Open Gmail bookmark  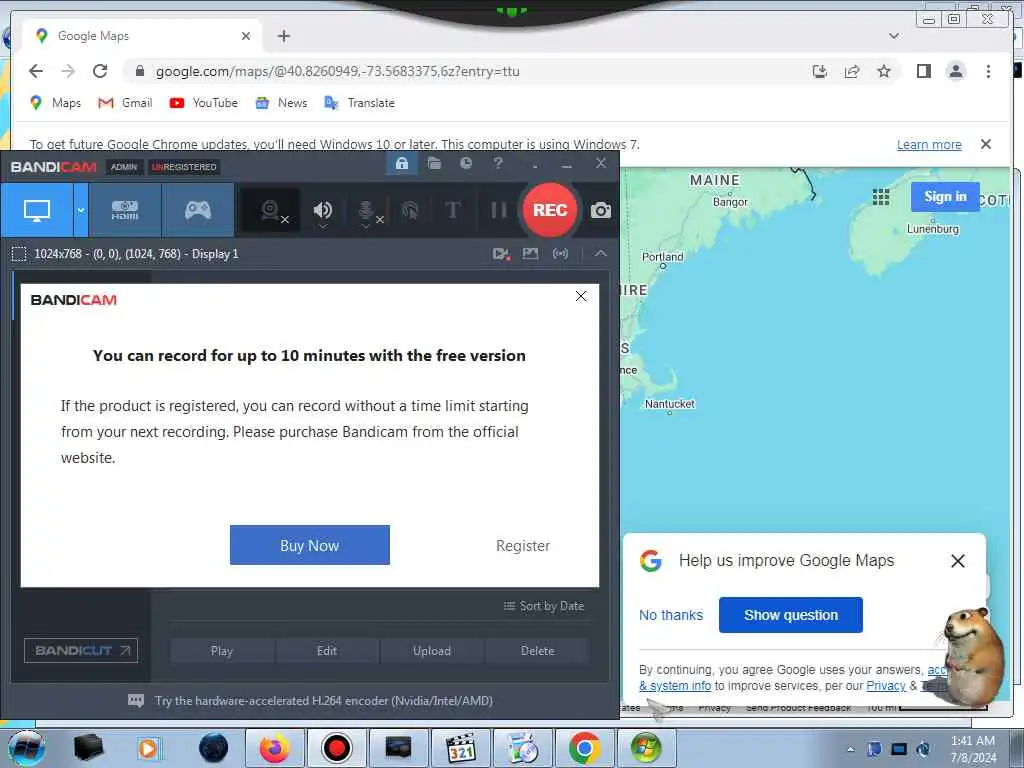pyautogui.click(x=125, y=103)
